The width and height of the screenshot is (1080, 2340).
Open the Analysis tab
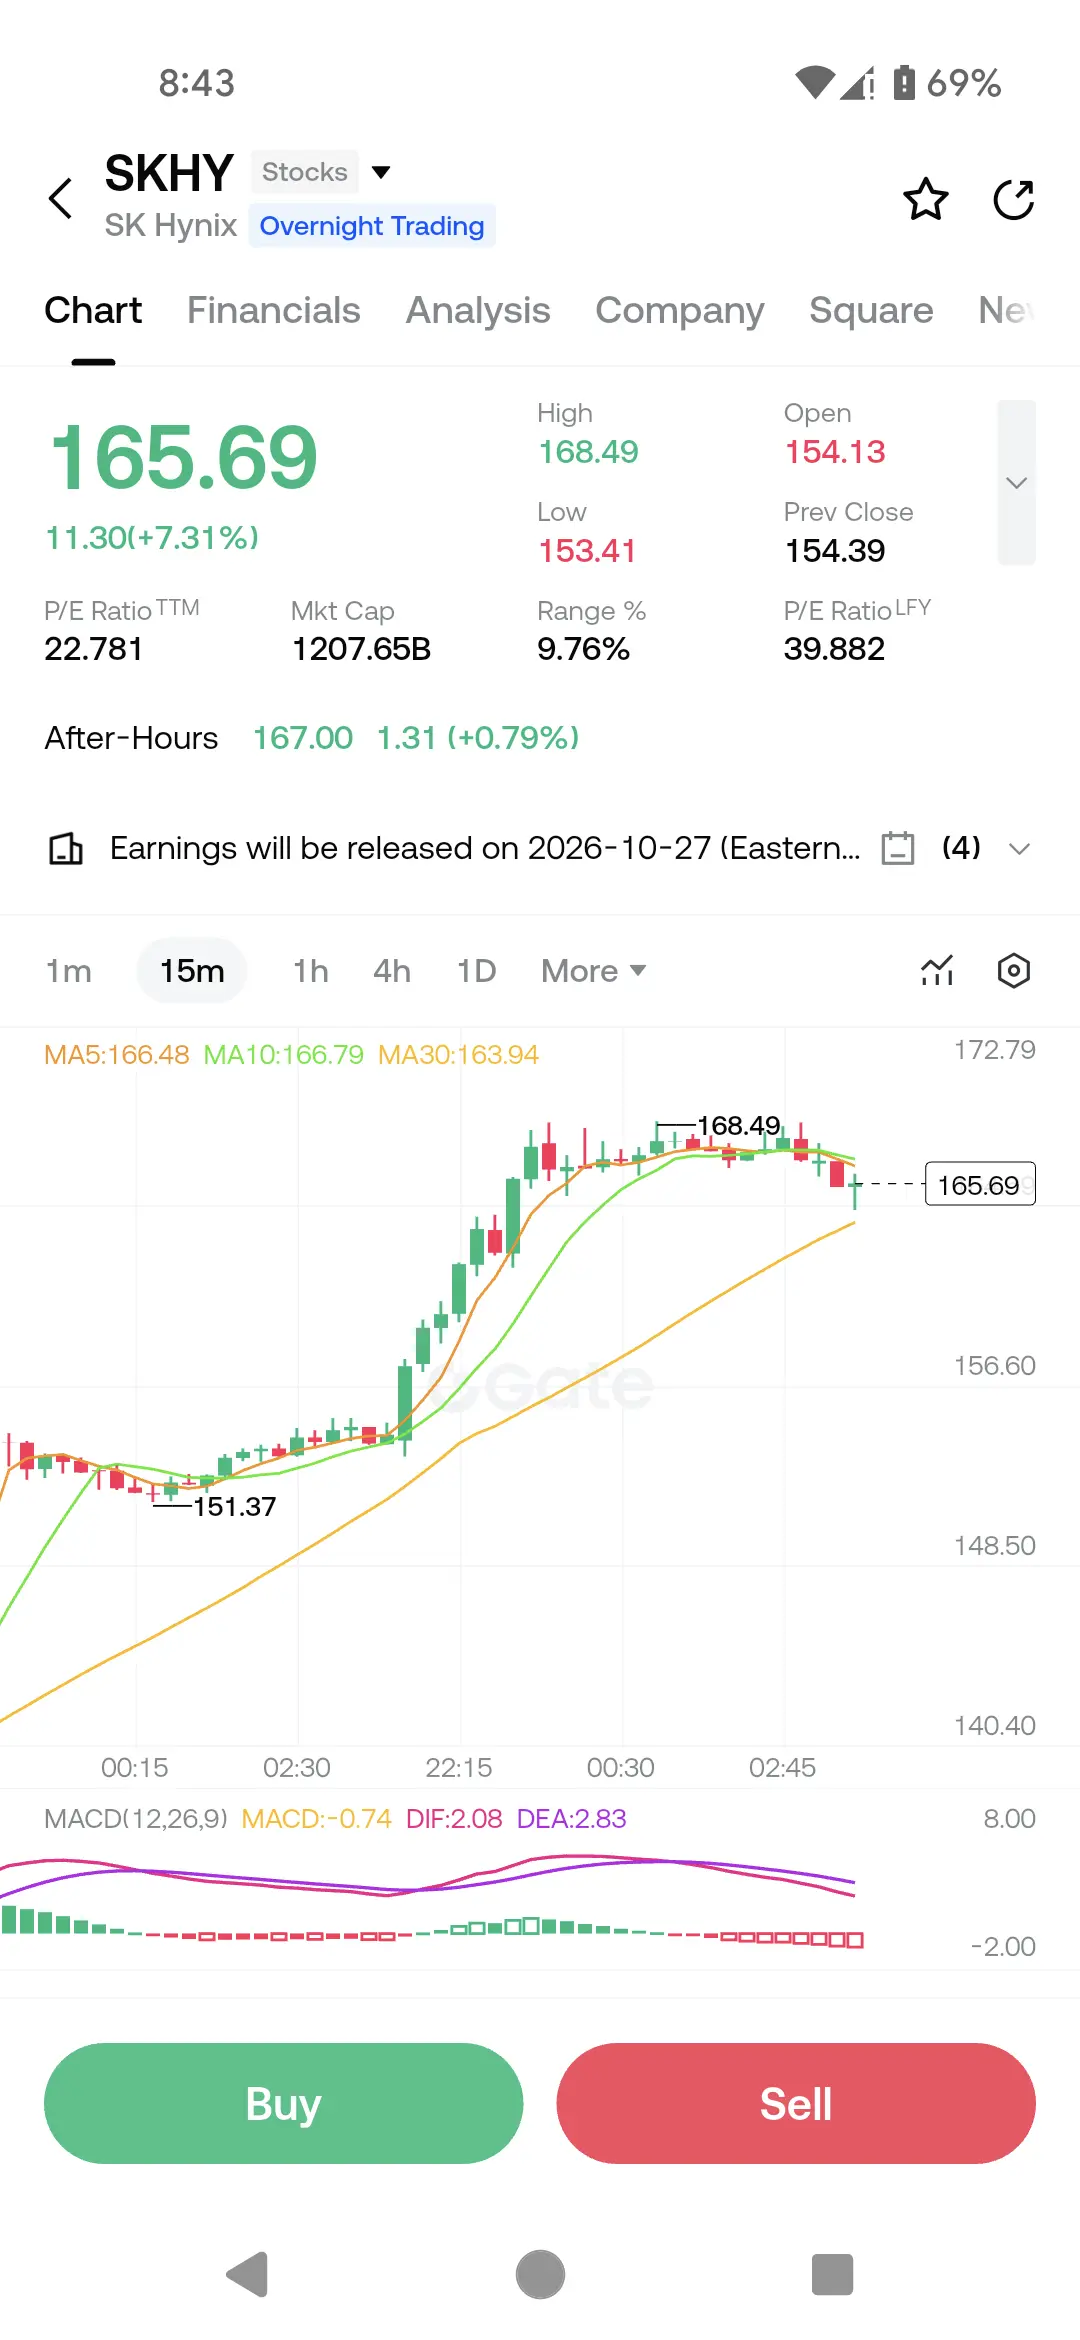click(x=478, y=310)
